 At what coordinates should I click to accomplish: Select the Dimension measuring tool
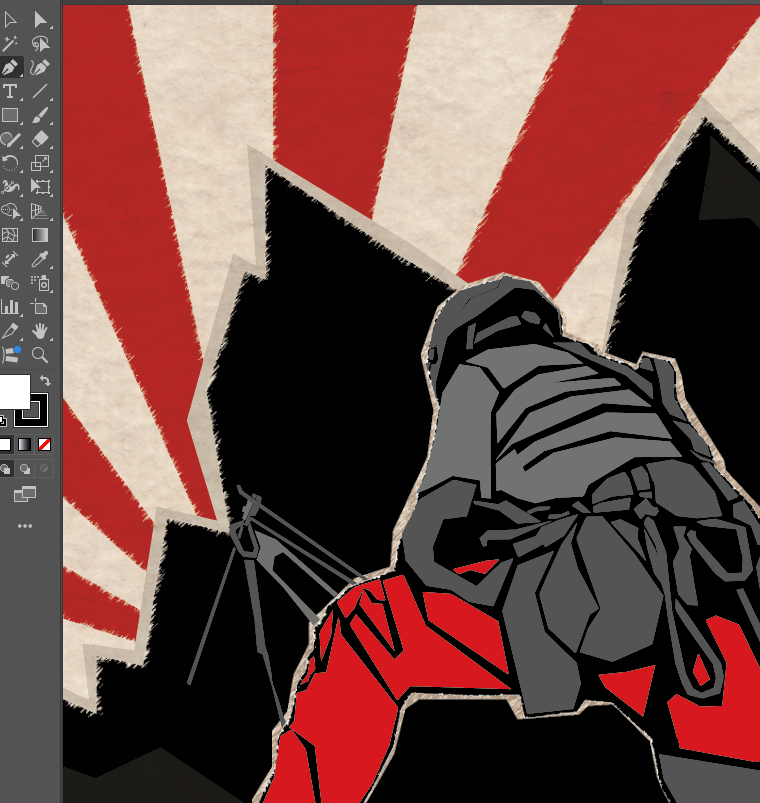click(10, 259)
